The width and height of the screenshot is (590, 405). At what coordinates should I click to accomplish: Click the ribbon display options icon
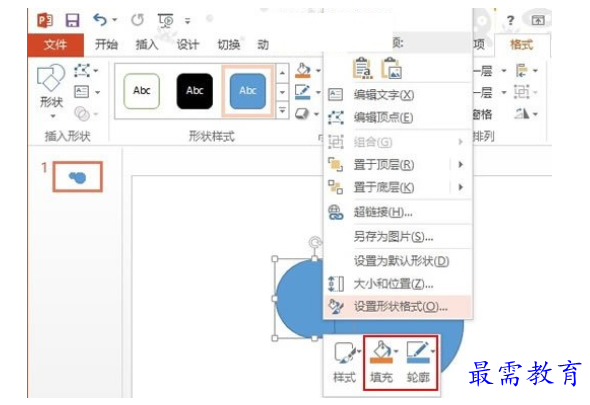pos(538,20)
